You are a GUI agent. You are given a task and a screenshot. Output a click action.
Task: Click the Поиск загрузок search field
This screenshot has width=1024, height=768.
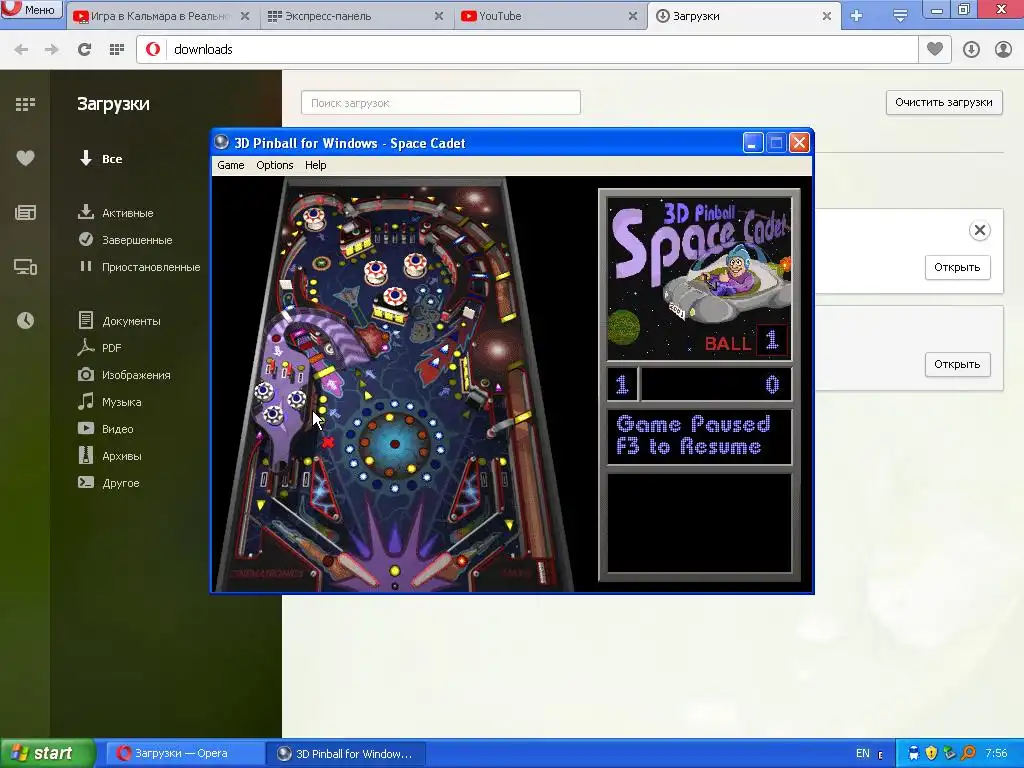click(x=441, y=103)
